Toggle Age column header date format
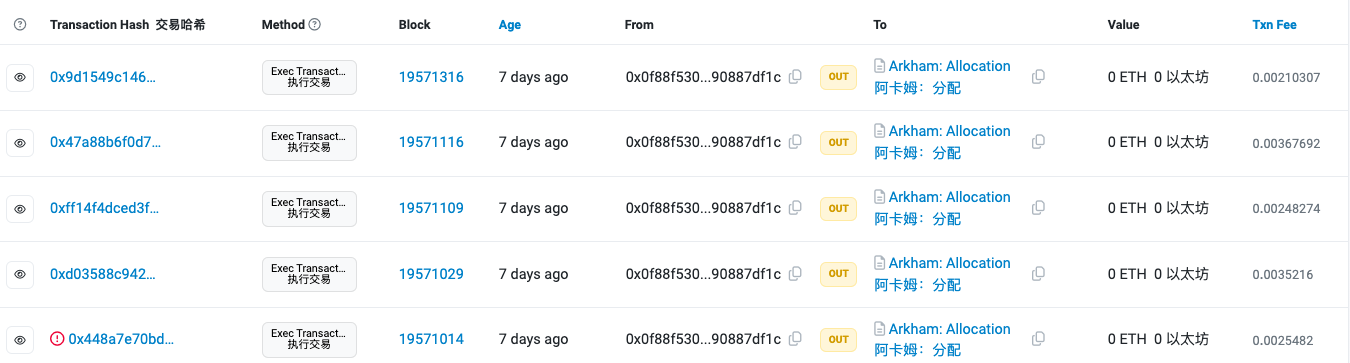The width and height of the screenshot is (1350, 363). tap(510, 24)
